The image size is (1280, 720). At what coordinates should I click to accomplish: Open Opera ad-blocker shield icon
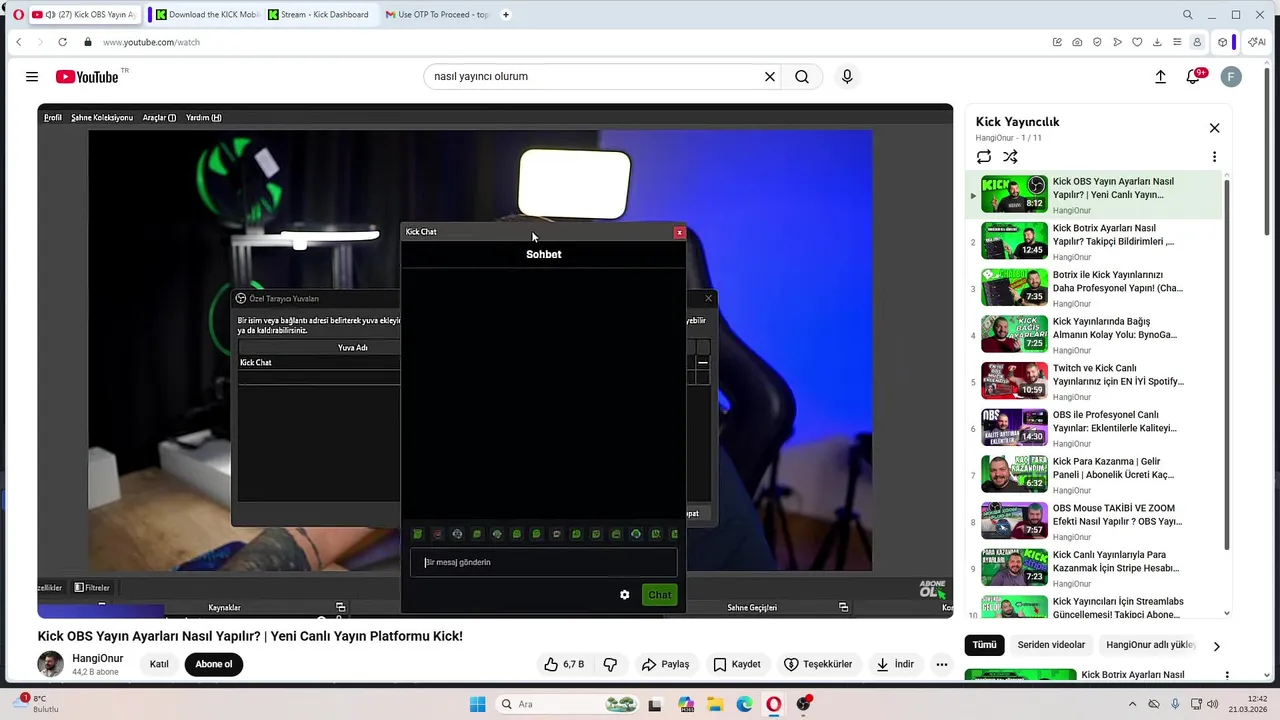click(x=1097, y=42)
